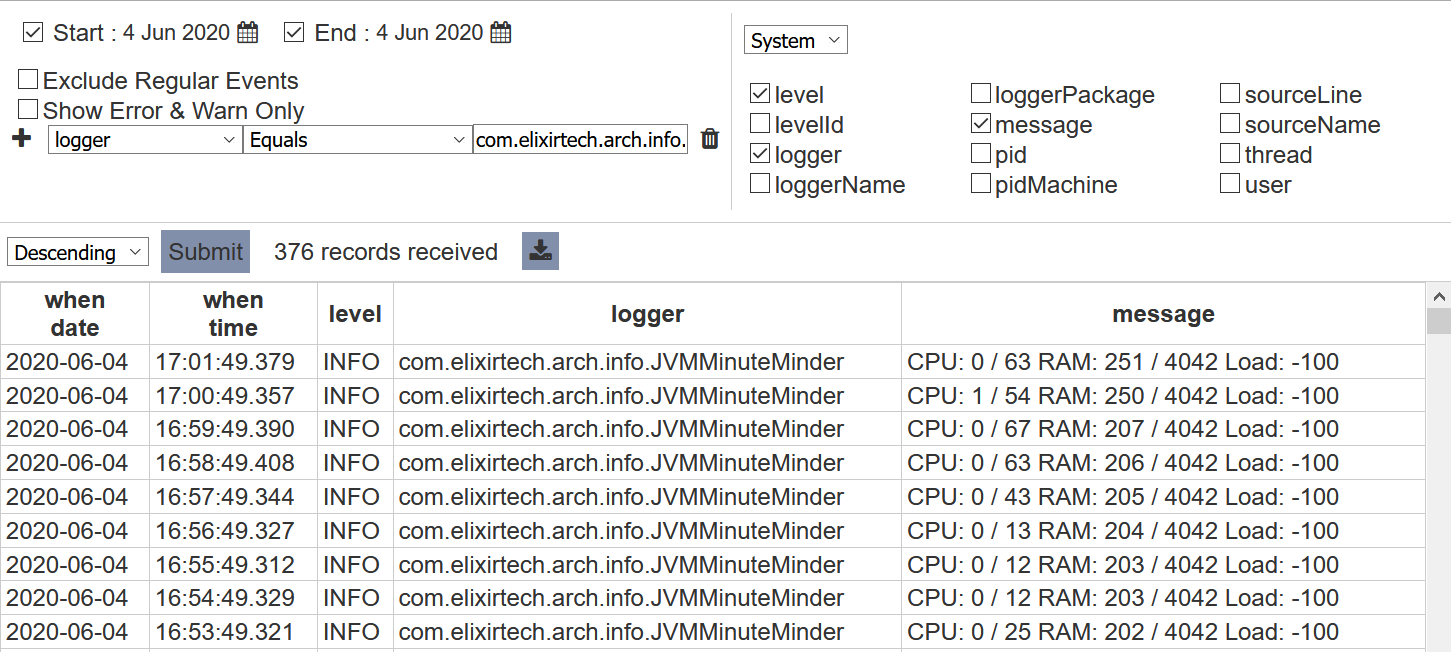The height and width of the screenshot is (652, 1451).
Task: Check the loggerPackage column checkbox
Action: click(x=981, y=94)
